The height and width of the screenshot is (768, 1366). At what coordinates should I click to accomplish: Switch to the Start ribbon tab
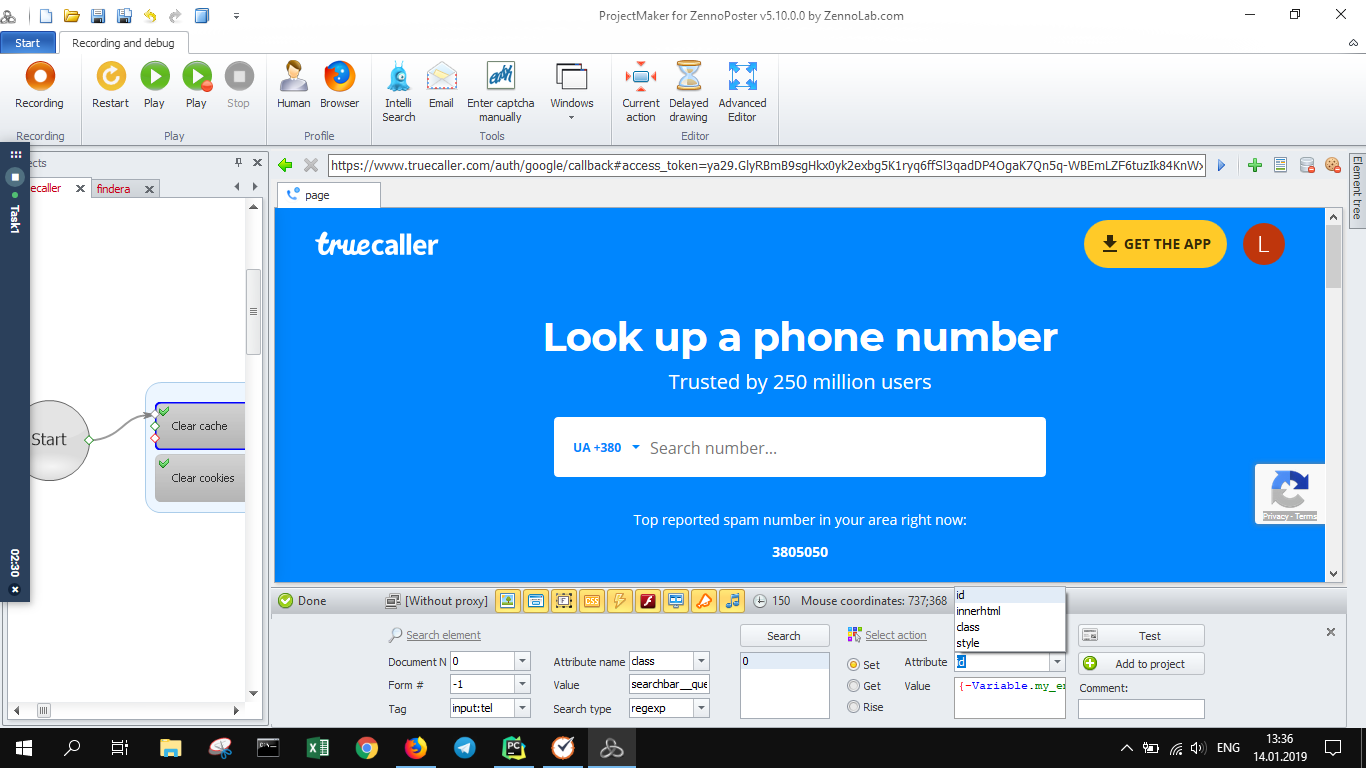tap(28, 43)
